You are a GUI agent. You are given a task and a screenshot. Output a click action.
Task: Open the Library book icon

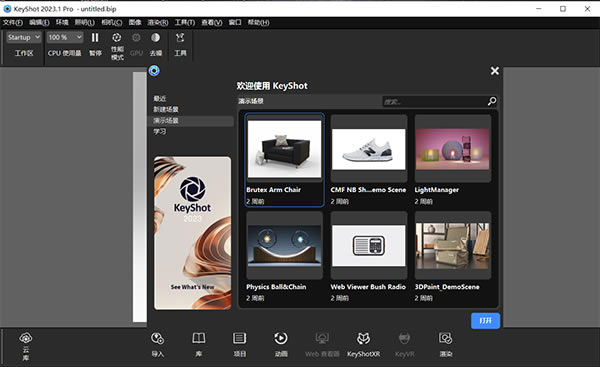[x=199, y=338]
